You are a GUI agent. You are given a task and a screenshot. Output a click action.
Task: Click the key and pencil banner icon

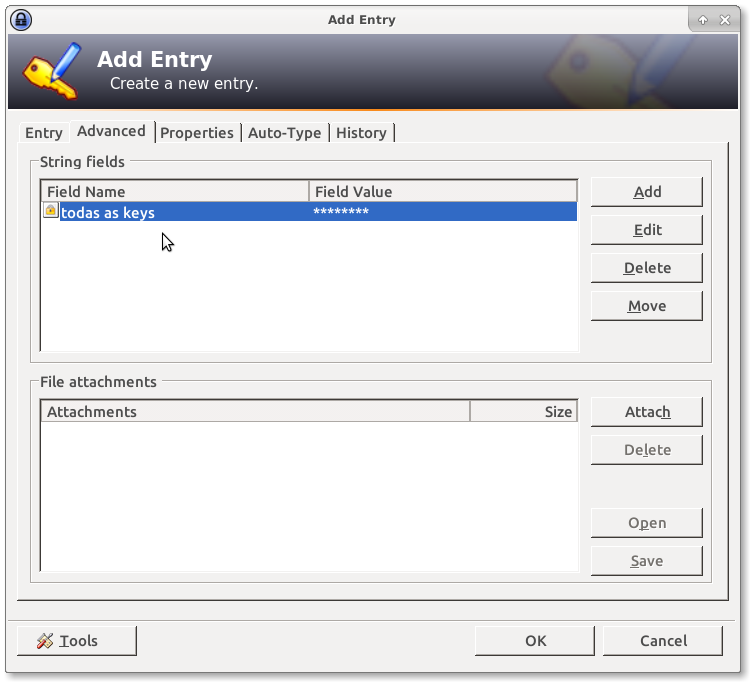[52, 71]
